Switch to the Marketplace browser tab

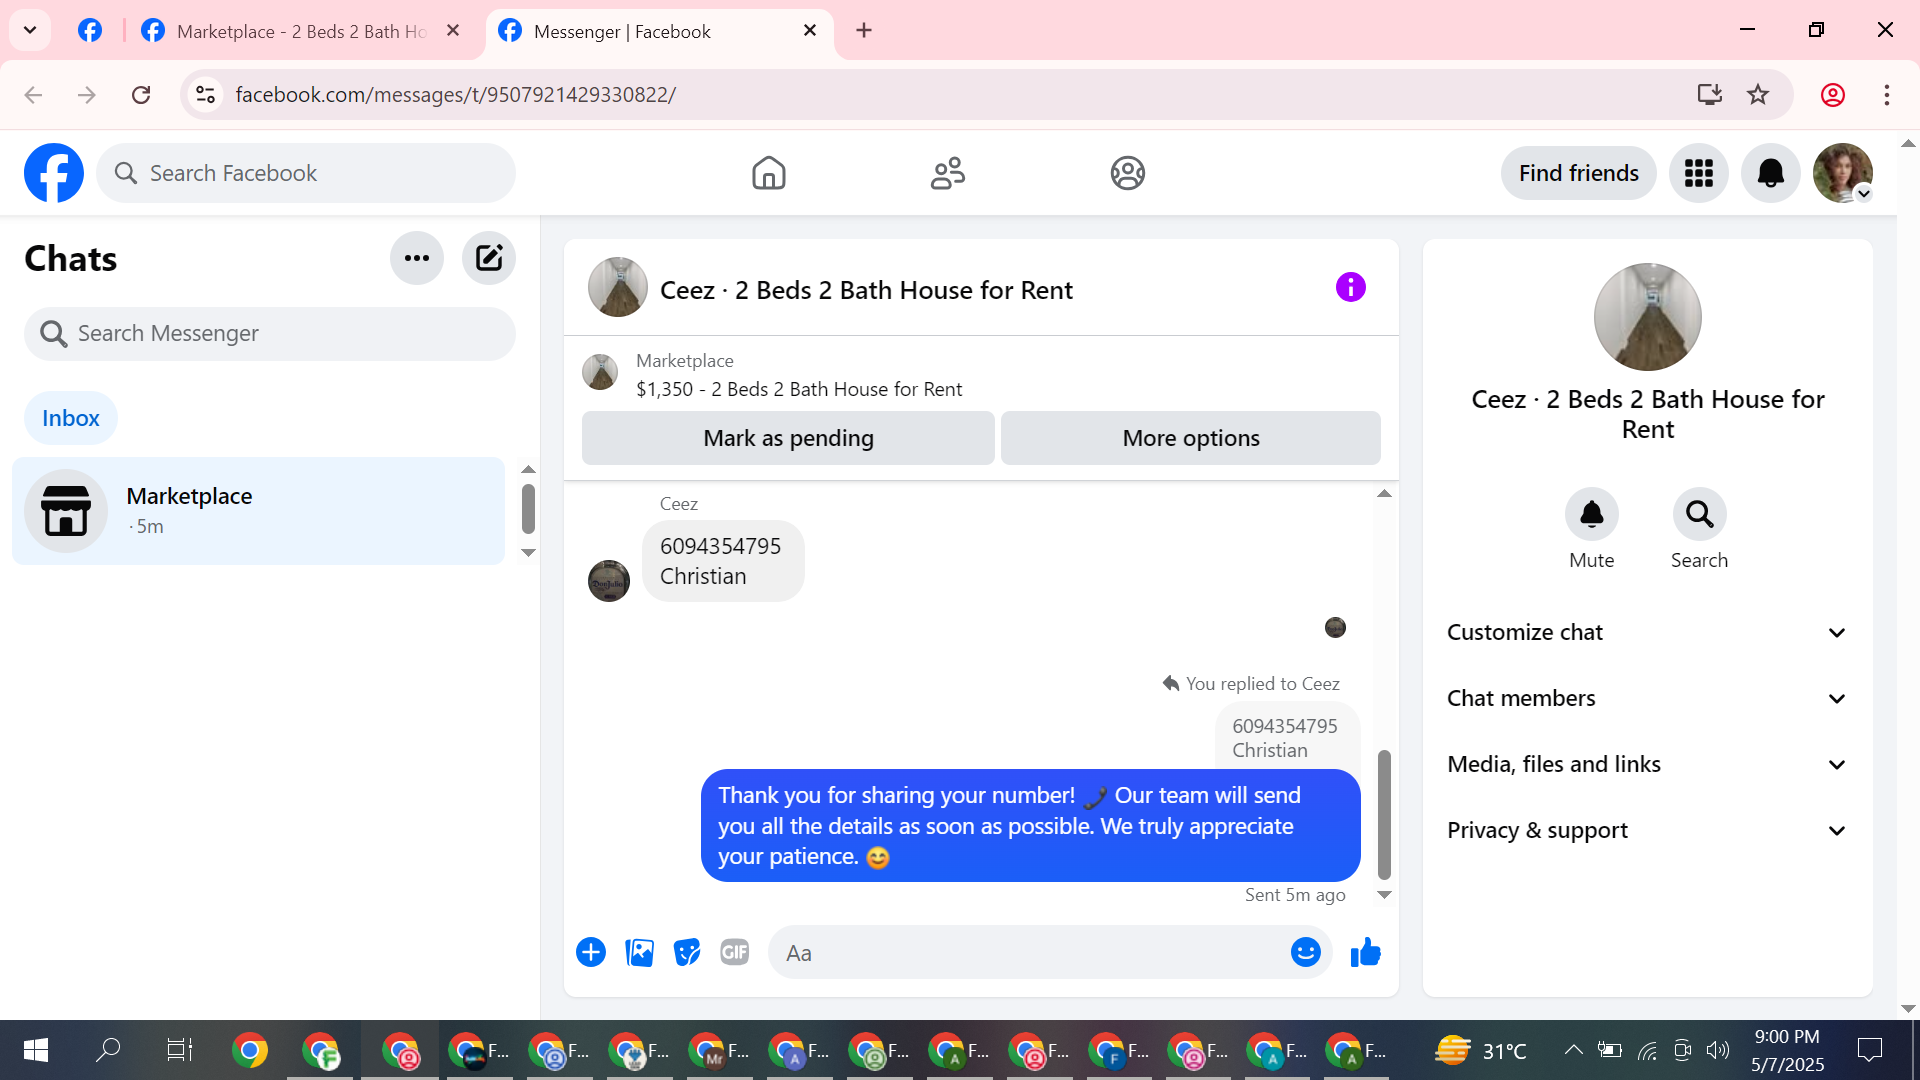[300, 31]
